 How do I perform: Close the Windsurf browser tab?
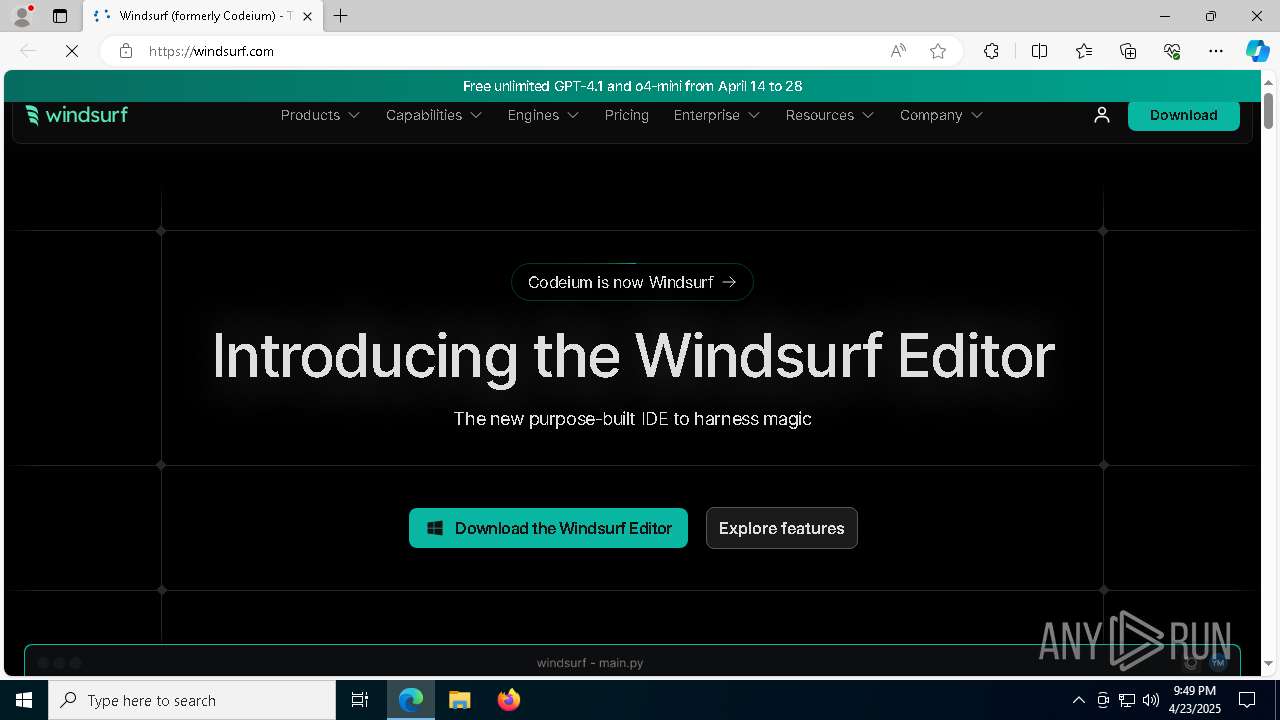pos(308,16)
